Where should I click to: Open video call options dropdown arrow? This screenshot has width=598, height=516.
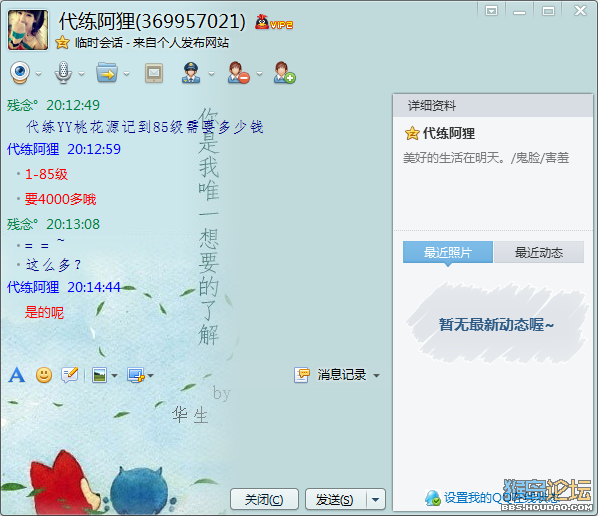pos(38,73)
